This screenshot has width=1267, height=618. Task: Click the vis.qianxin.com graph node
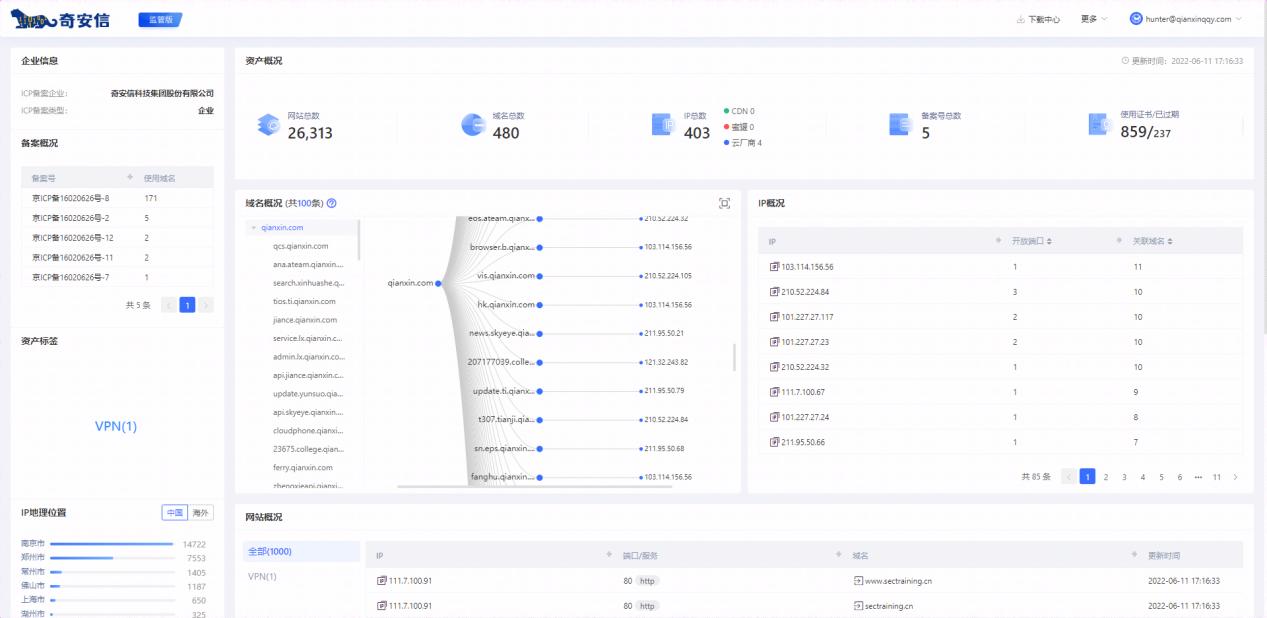(x=540, y=275)
